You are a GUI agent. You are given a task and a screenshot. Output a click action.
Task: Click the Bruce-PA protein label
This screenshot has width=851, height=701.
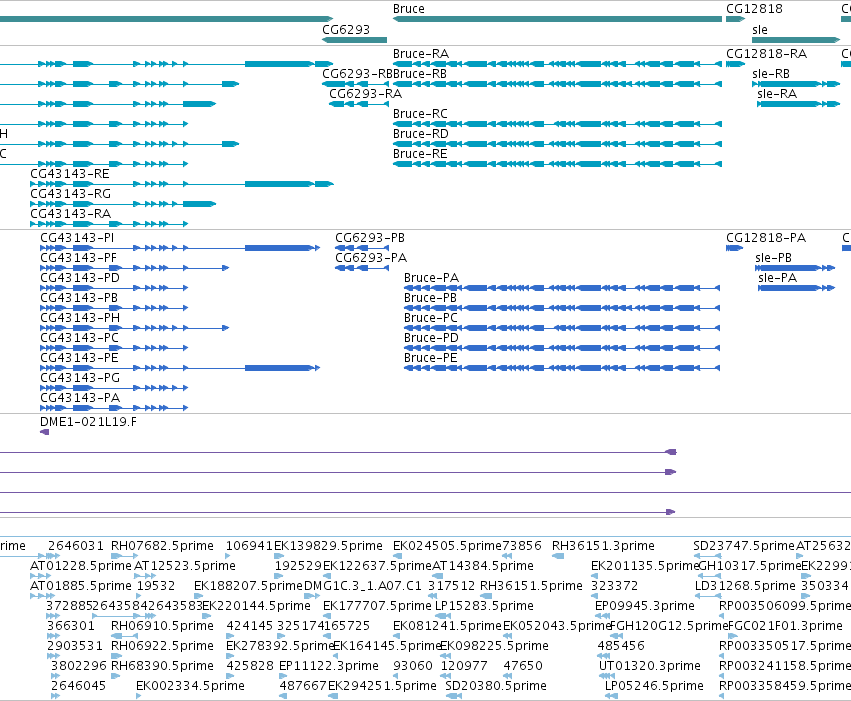point(431,278)
